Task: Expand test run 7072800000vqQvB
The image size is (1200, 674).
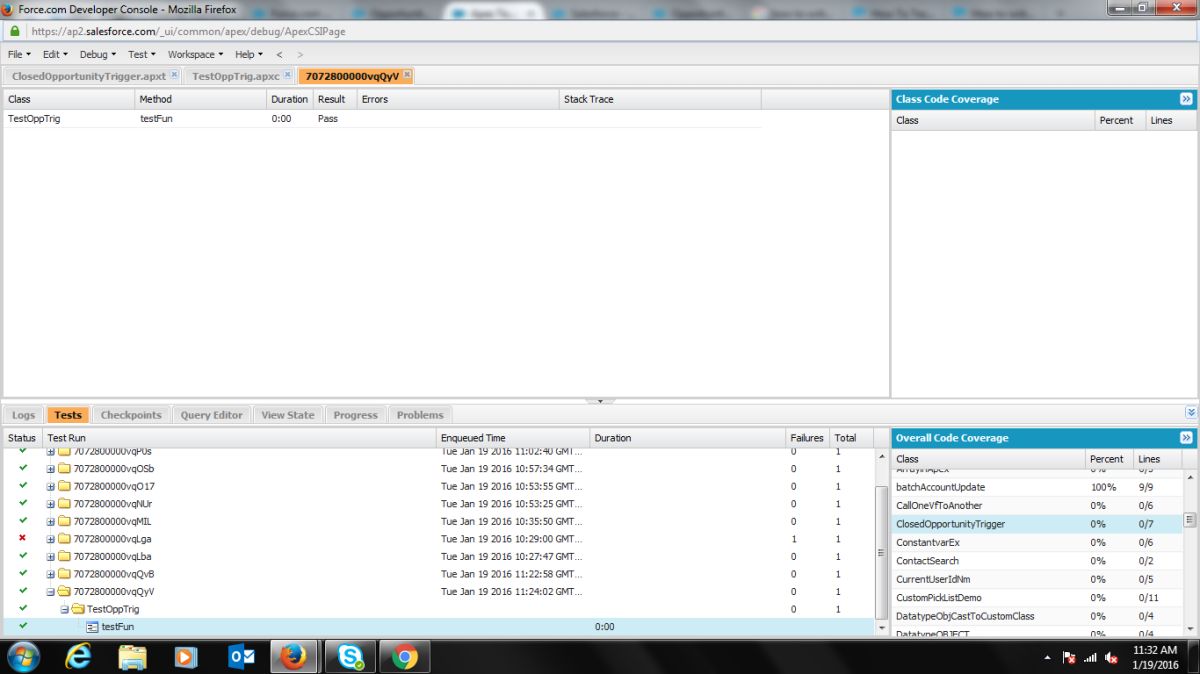Action: 51,574
